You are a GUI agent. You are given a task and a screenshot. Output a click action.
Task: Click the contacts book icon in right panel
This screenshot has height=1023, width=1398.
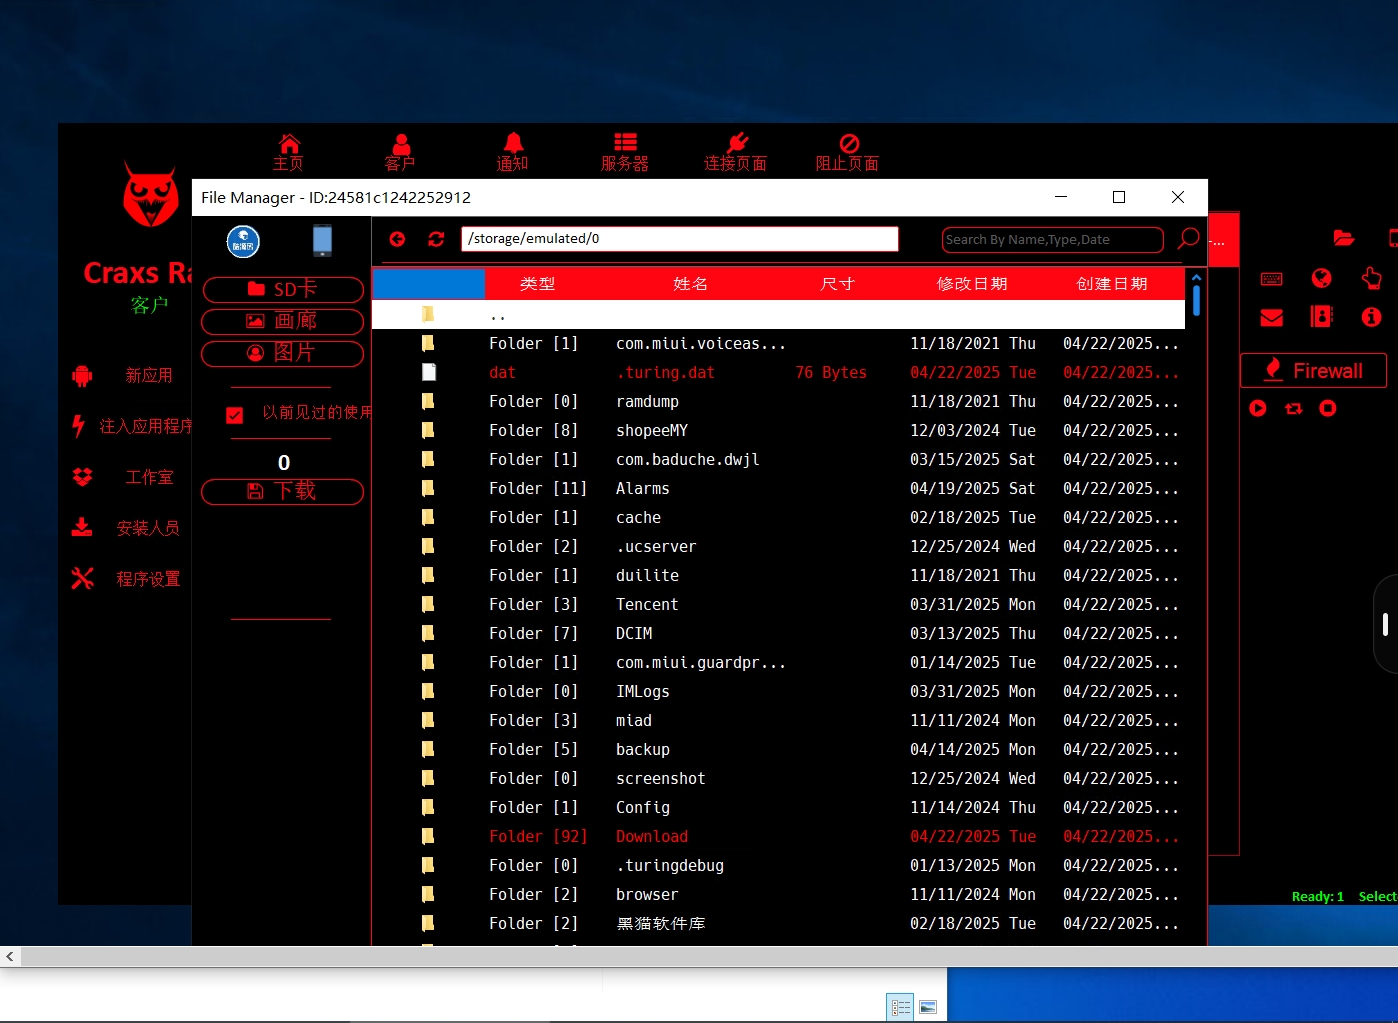[1321, 317]
